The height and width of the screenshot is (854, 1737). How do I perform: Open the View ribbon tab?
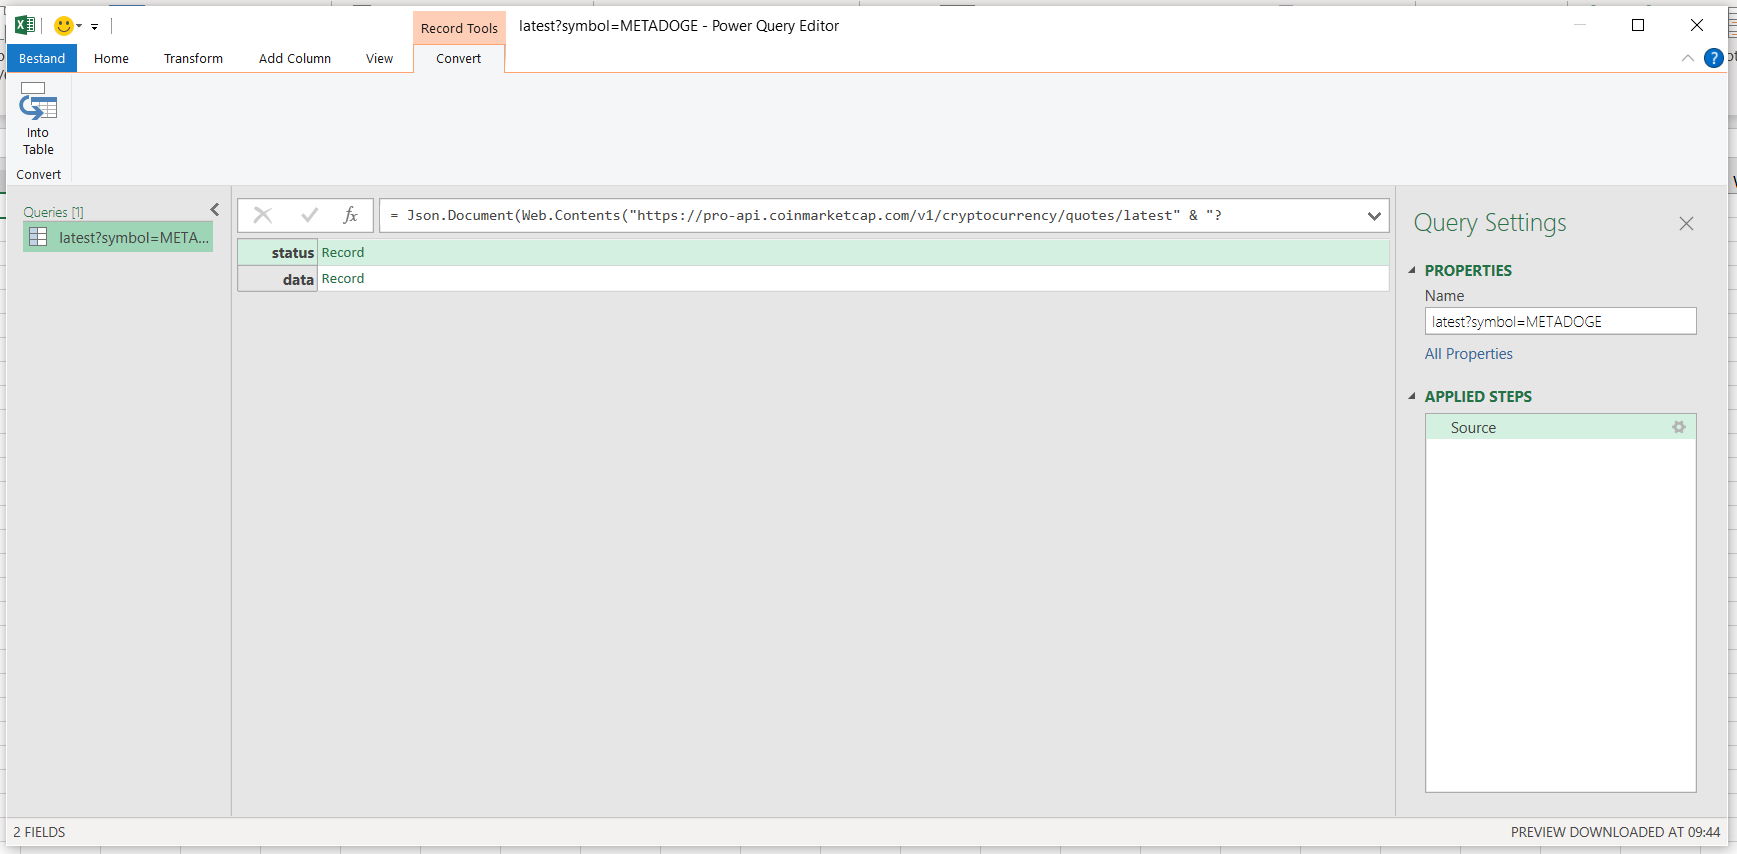(379, 58)
